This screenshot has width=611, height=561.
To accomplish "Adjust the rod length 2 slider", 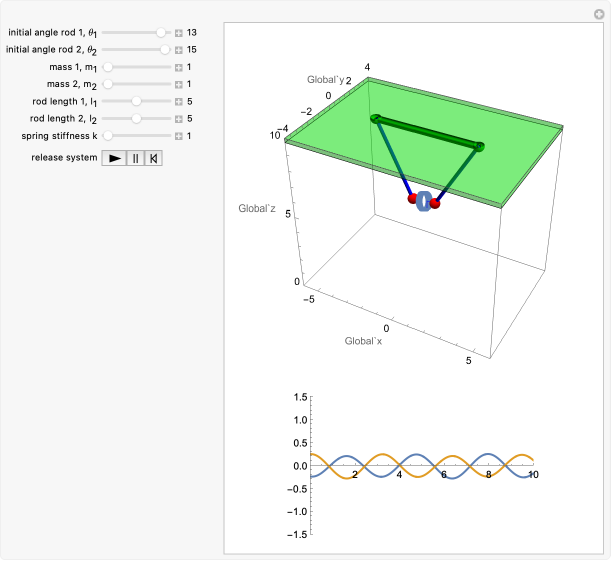I will pyautogui.click(x=137, y=118).
